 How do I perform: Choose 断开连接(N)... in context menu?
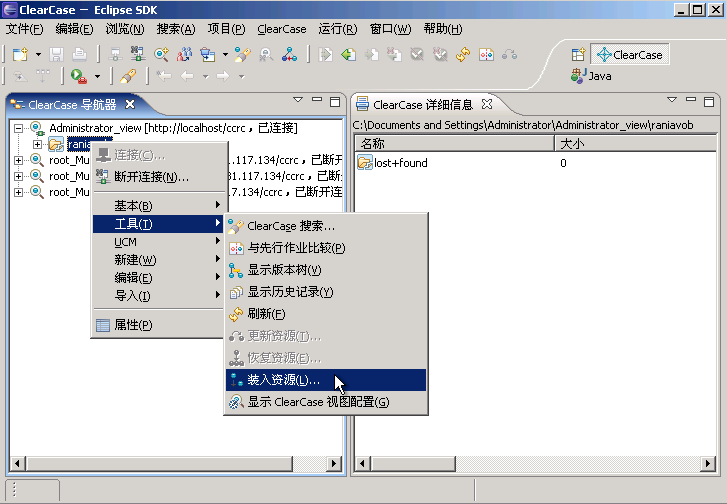158,177
